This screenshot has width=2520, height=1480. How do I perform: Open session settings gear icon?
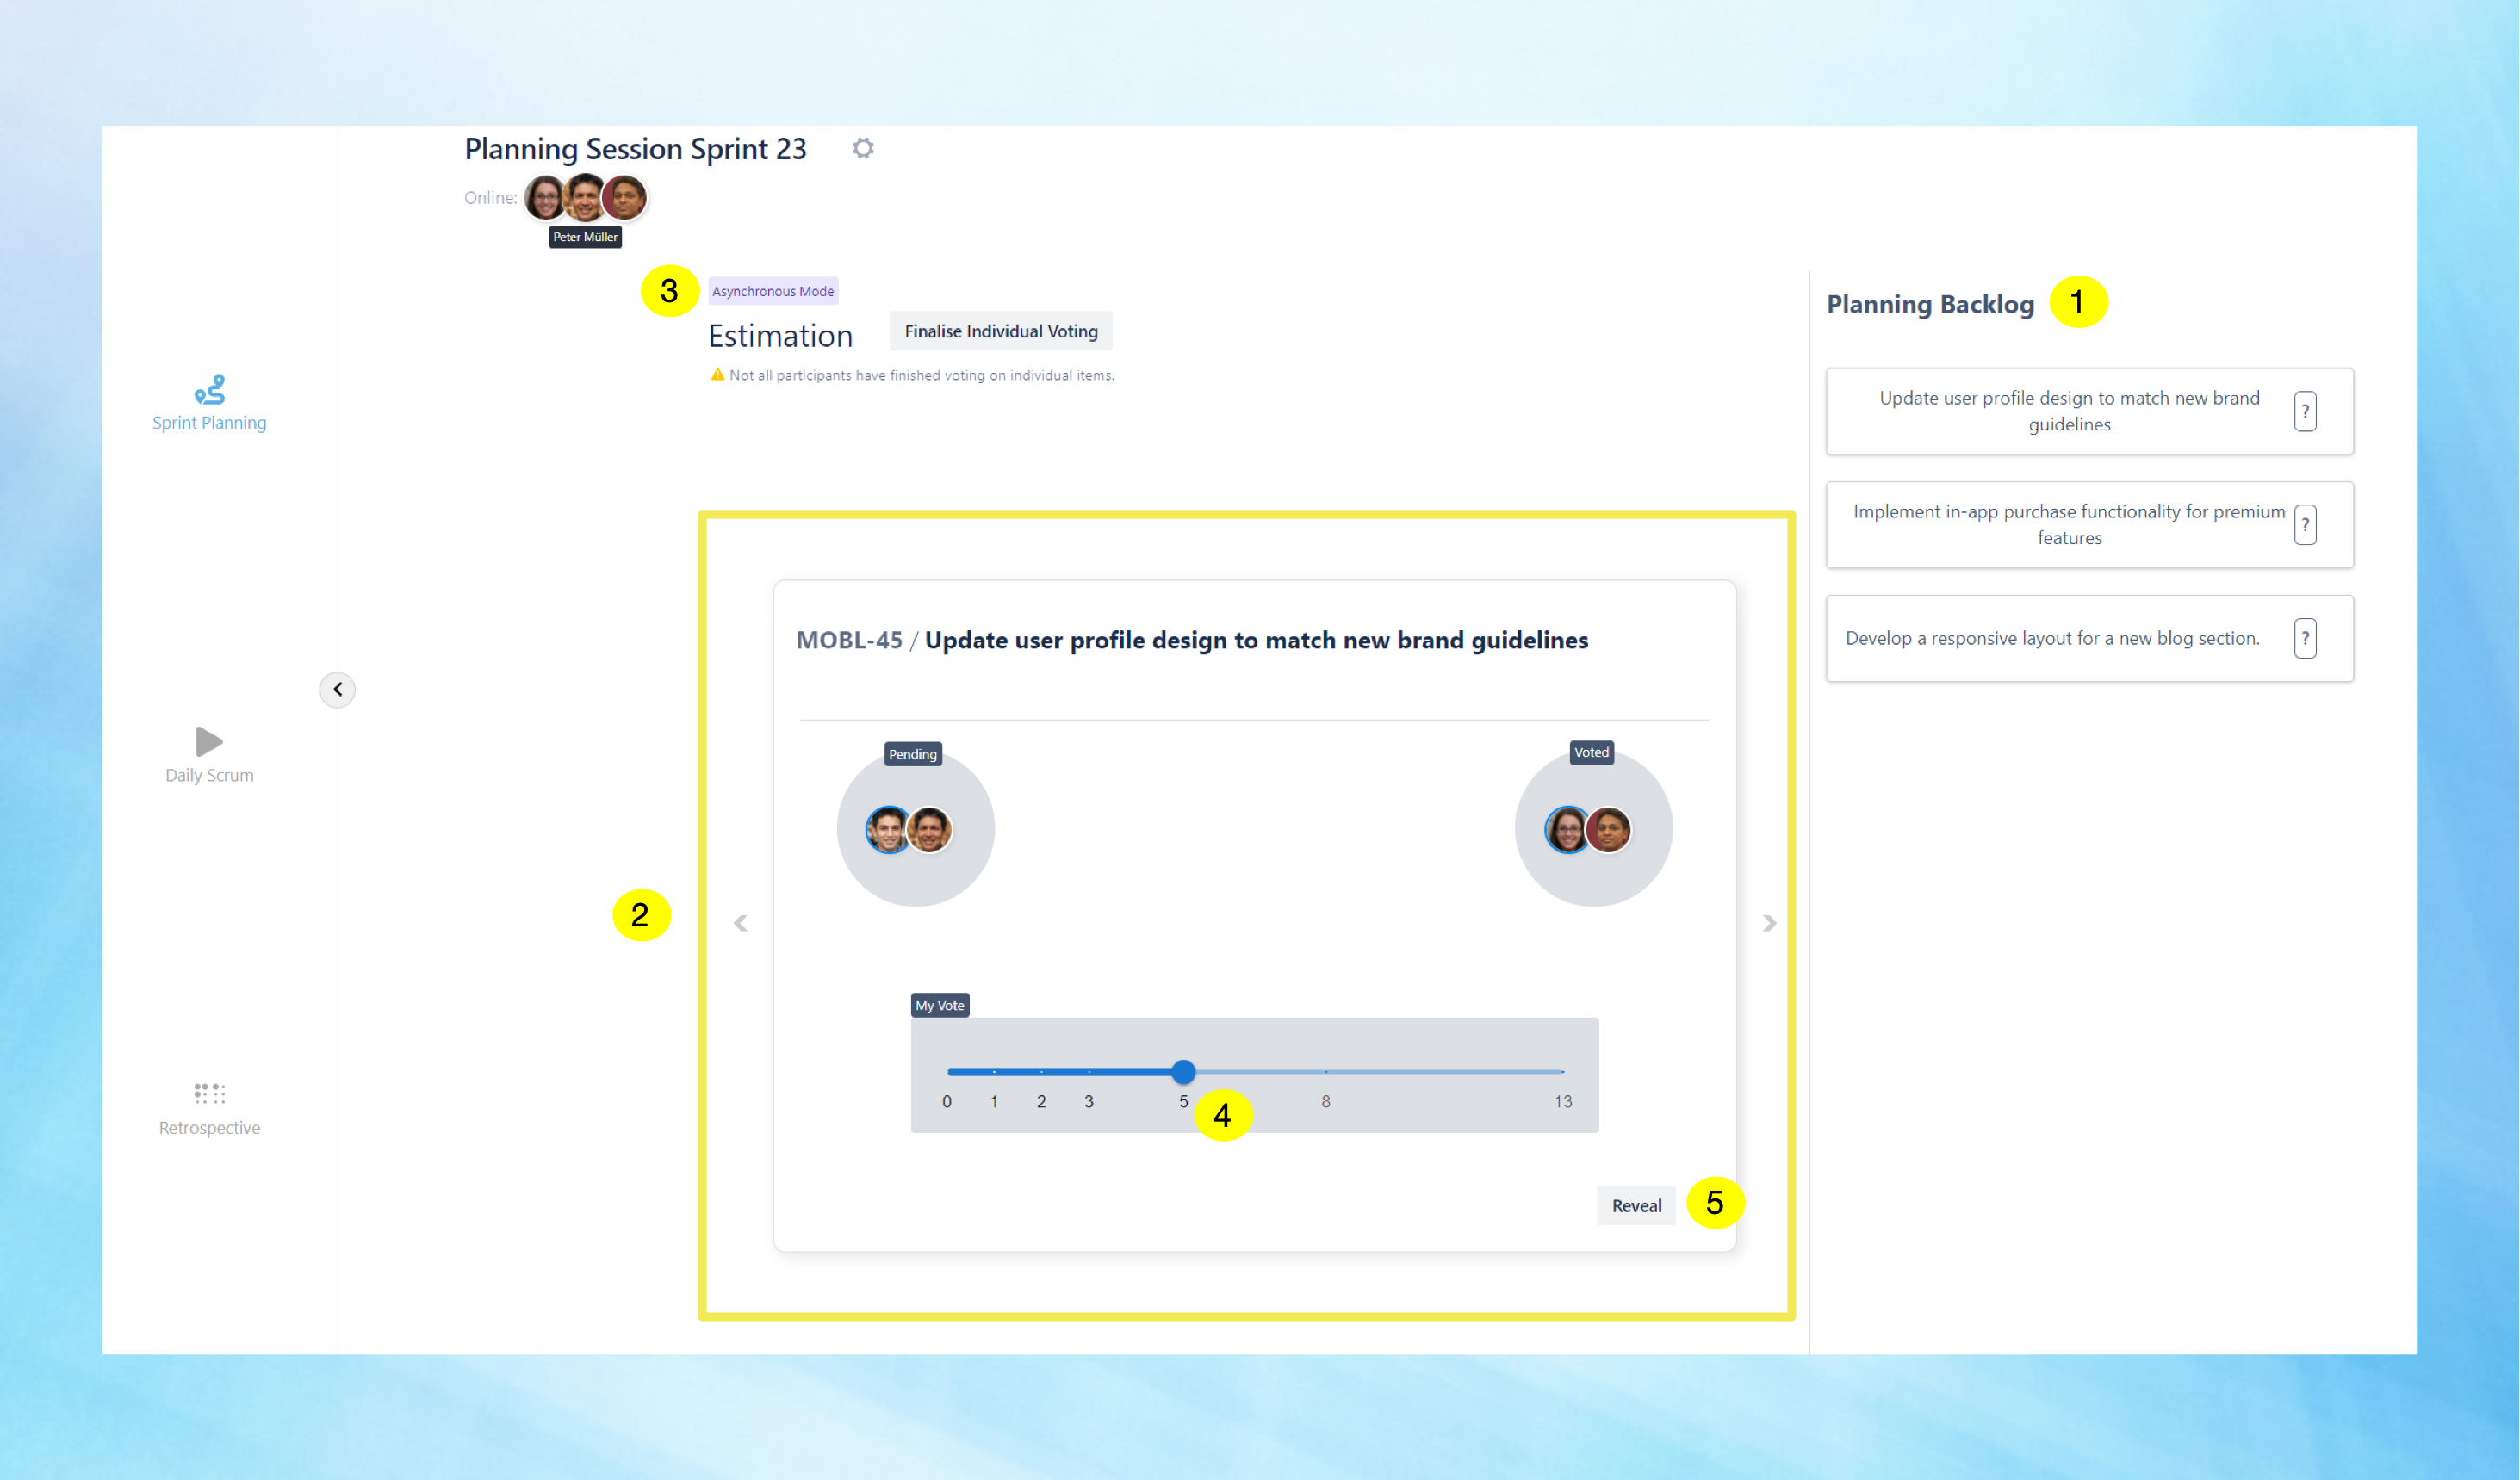tap(863, 148)
